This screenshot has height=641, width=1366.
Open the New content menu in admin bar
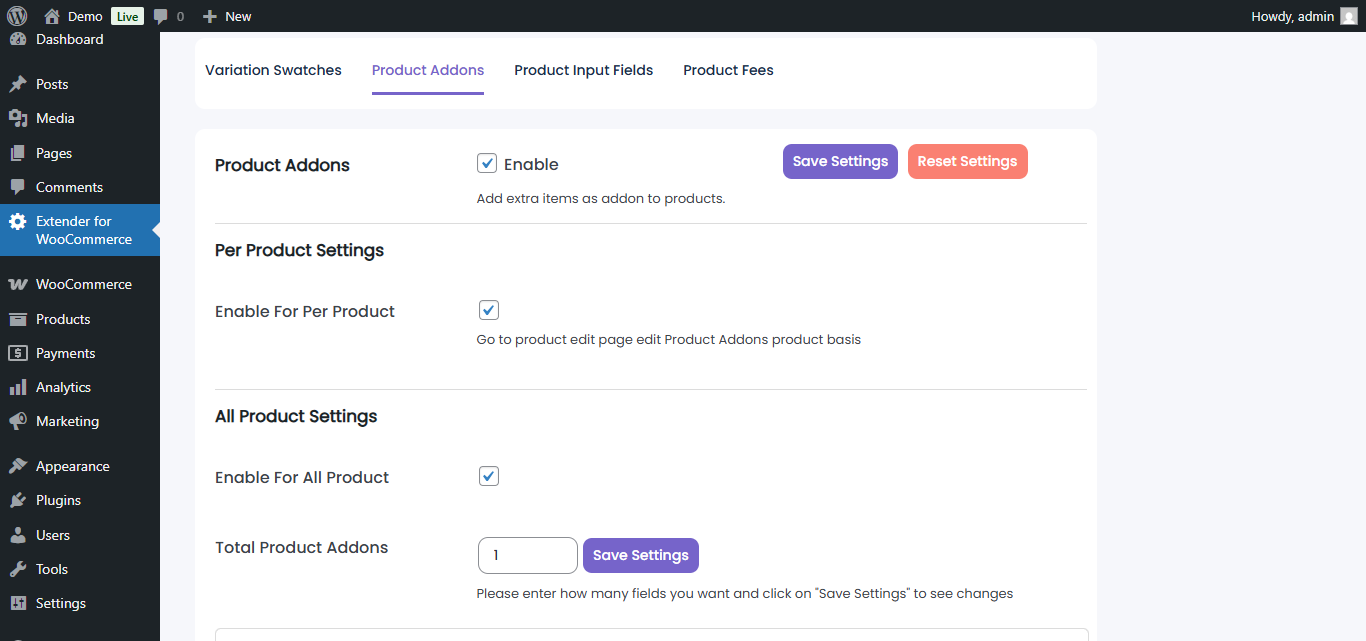click(227, 16)
